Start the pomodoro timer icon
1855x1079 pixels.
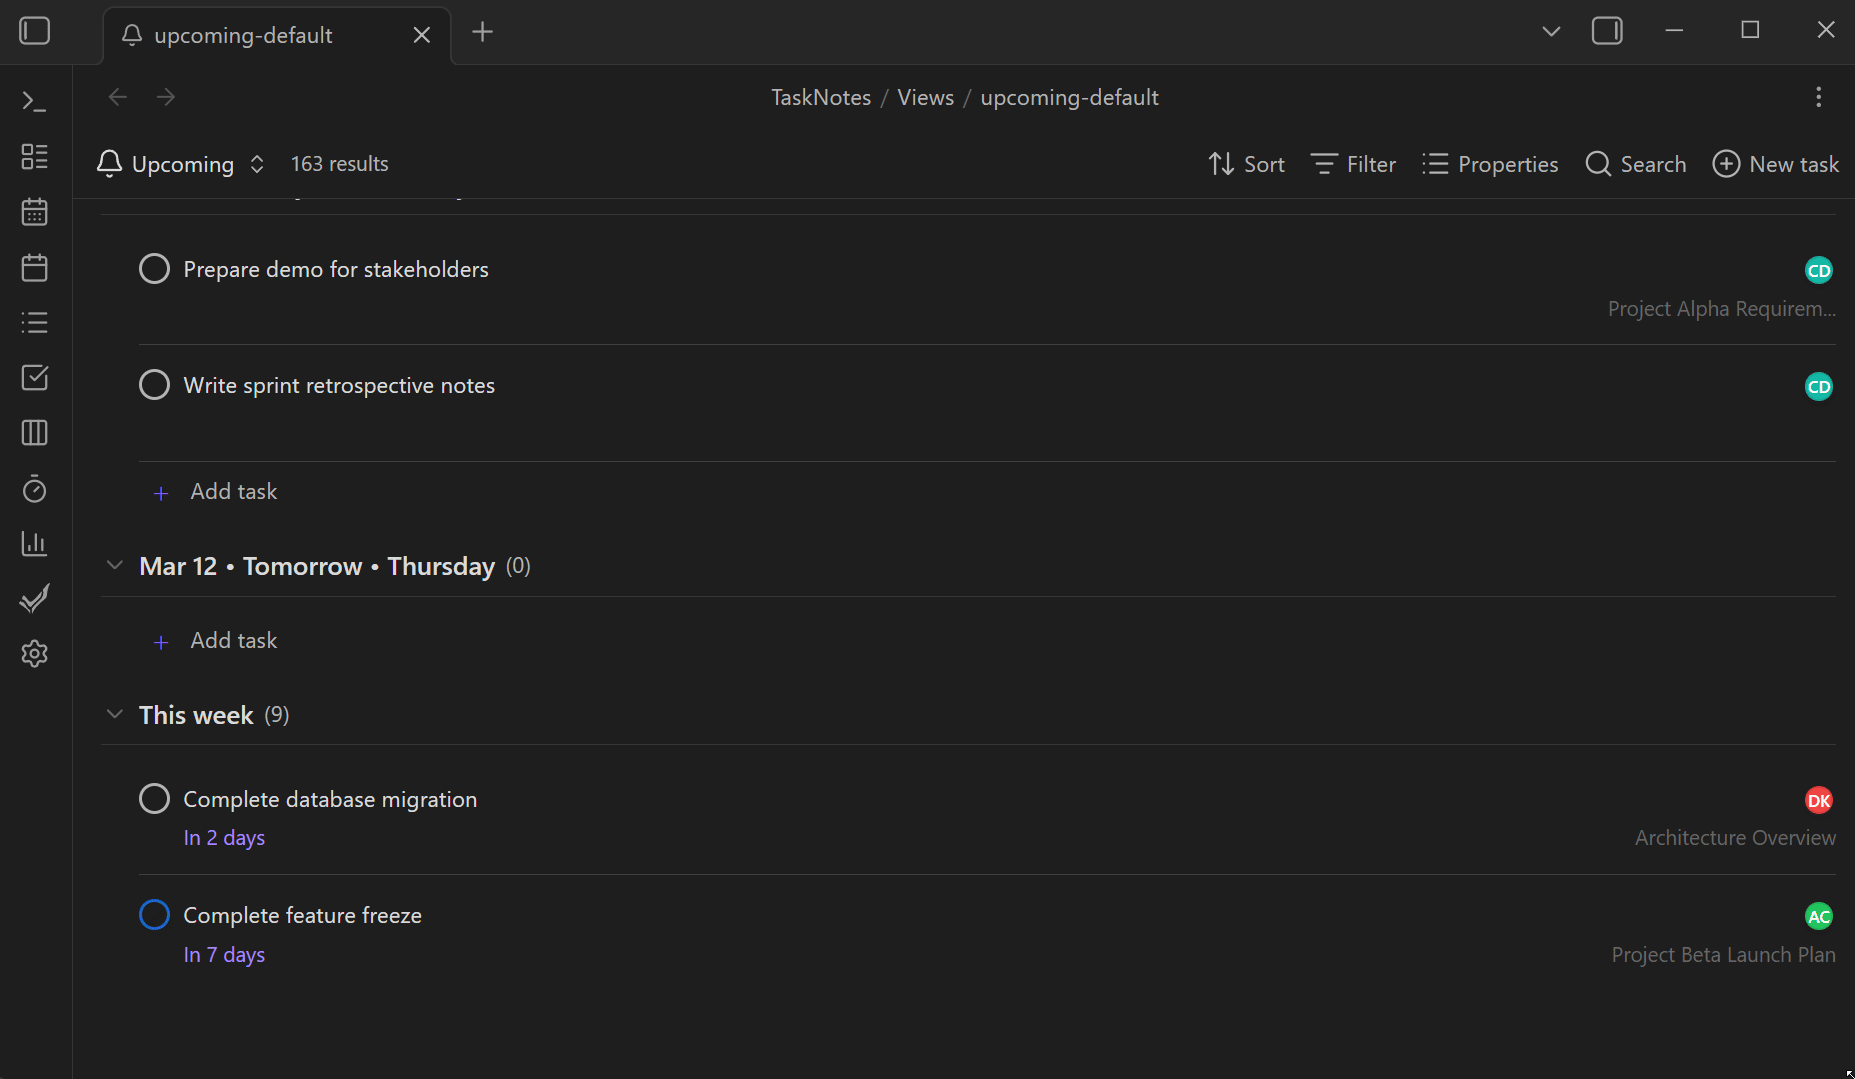pyautogui.click(x=33, y=490)
